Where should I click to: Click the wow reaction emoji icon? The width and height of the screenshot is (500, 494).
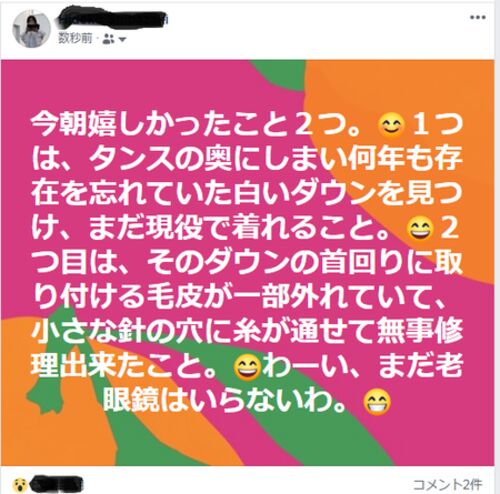click(20, 485)
